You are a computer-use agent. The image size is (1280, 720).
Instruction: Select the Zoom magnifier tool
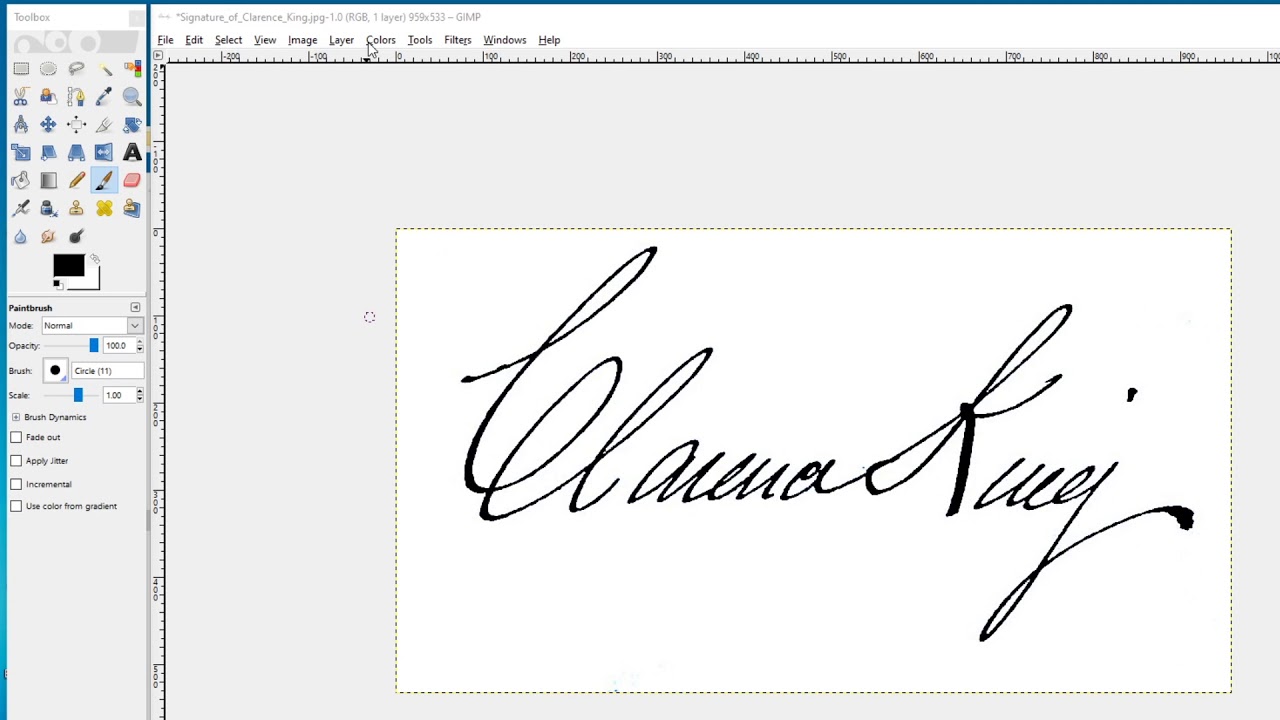coord(132,97)
